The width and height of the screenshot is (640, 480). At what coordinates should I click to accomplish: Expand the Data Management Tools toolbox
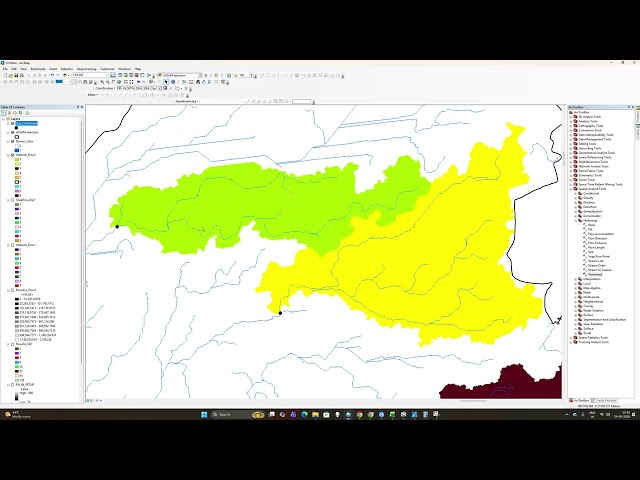tap(571, 139)
